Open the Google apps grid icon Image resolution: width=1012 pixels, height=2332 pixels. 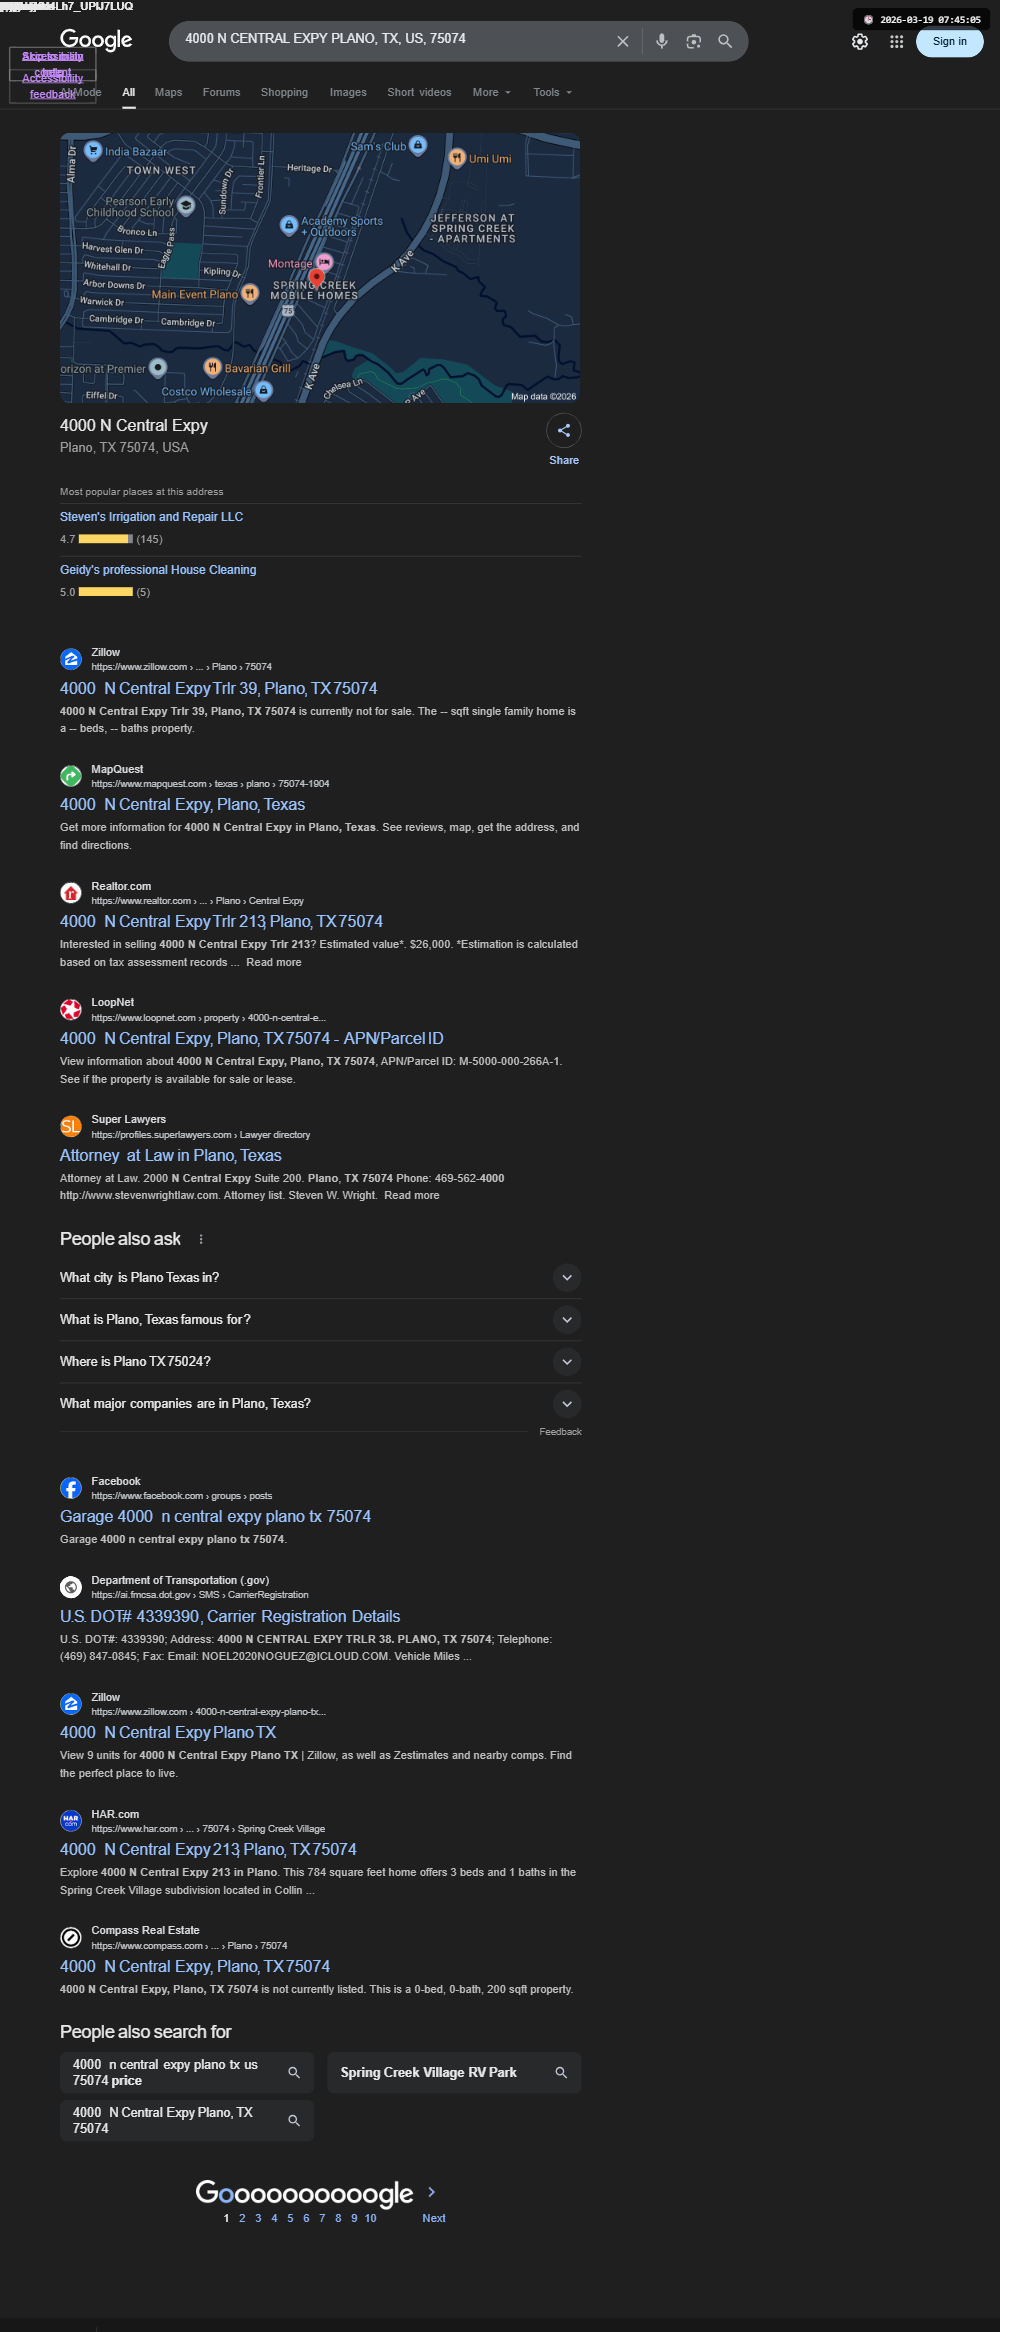pyautogui.click(x=896, y=41)
